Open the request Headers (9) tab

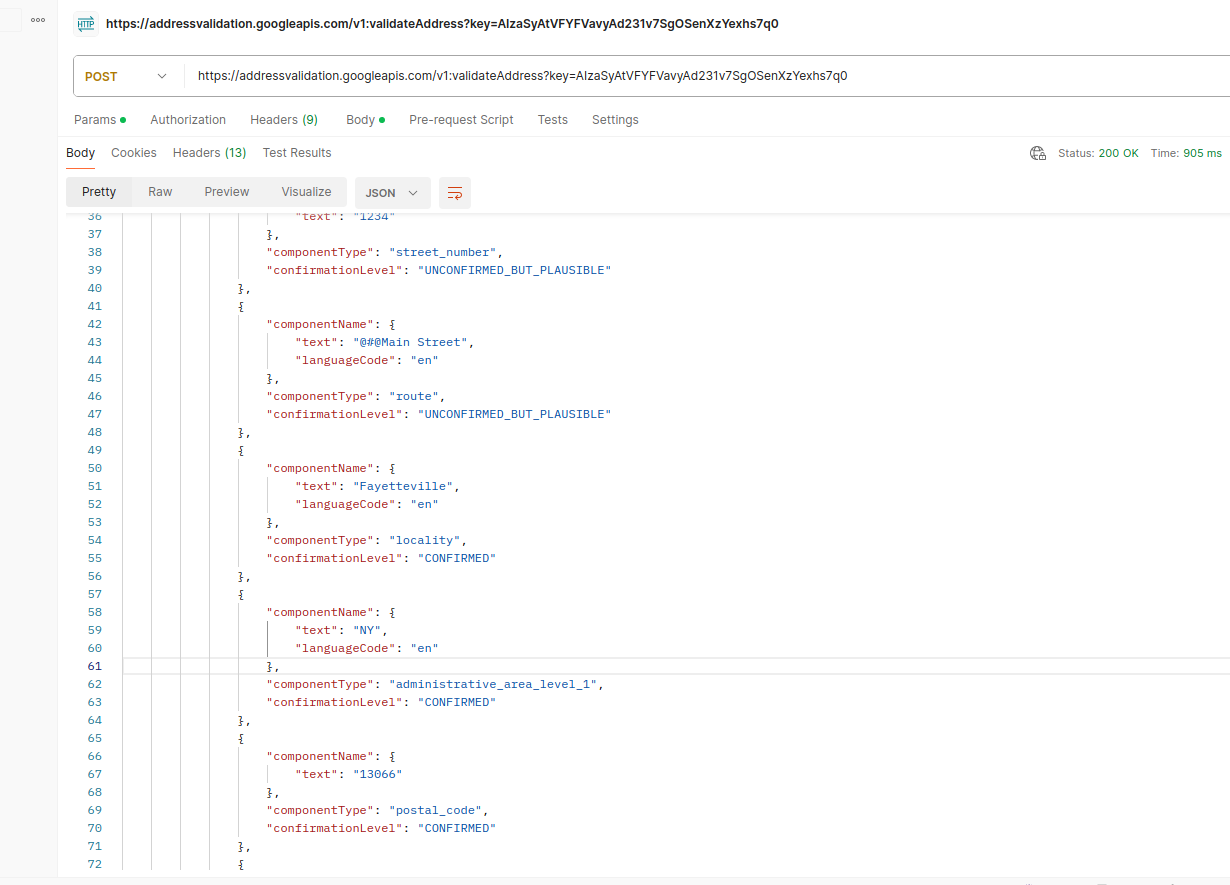point(284,120)
